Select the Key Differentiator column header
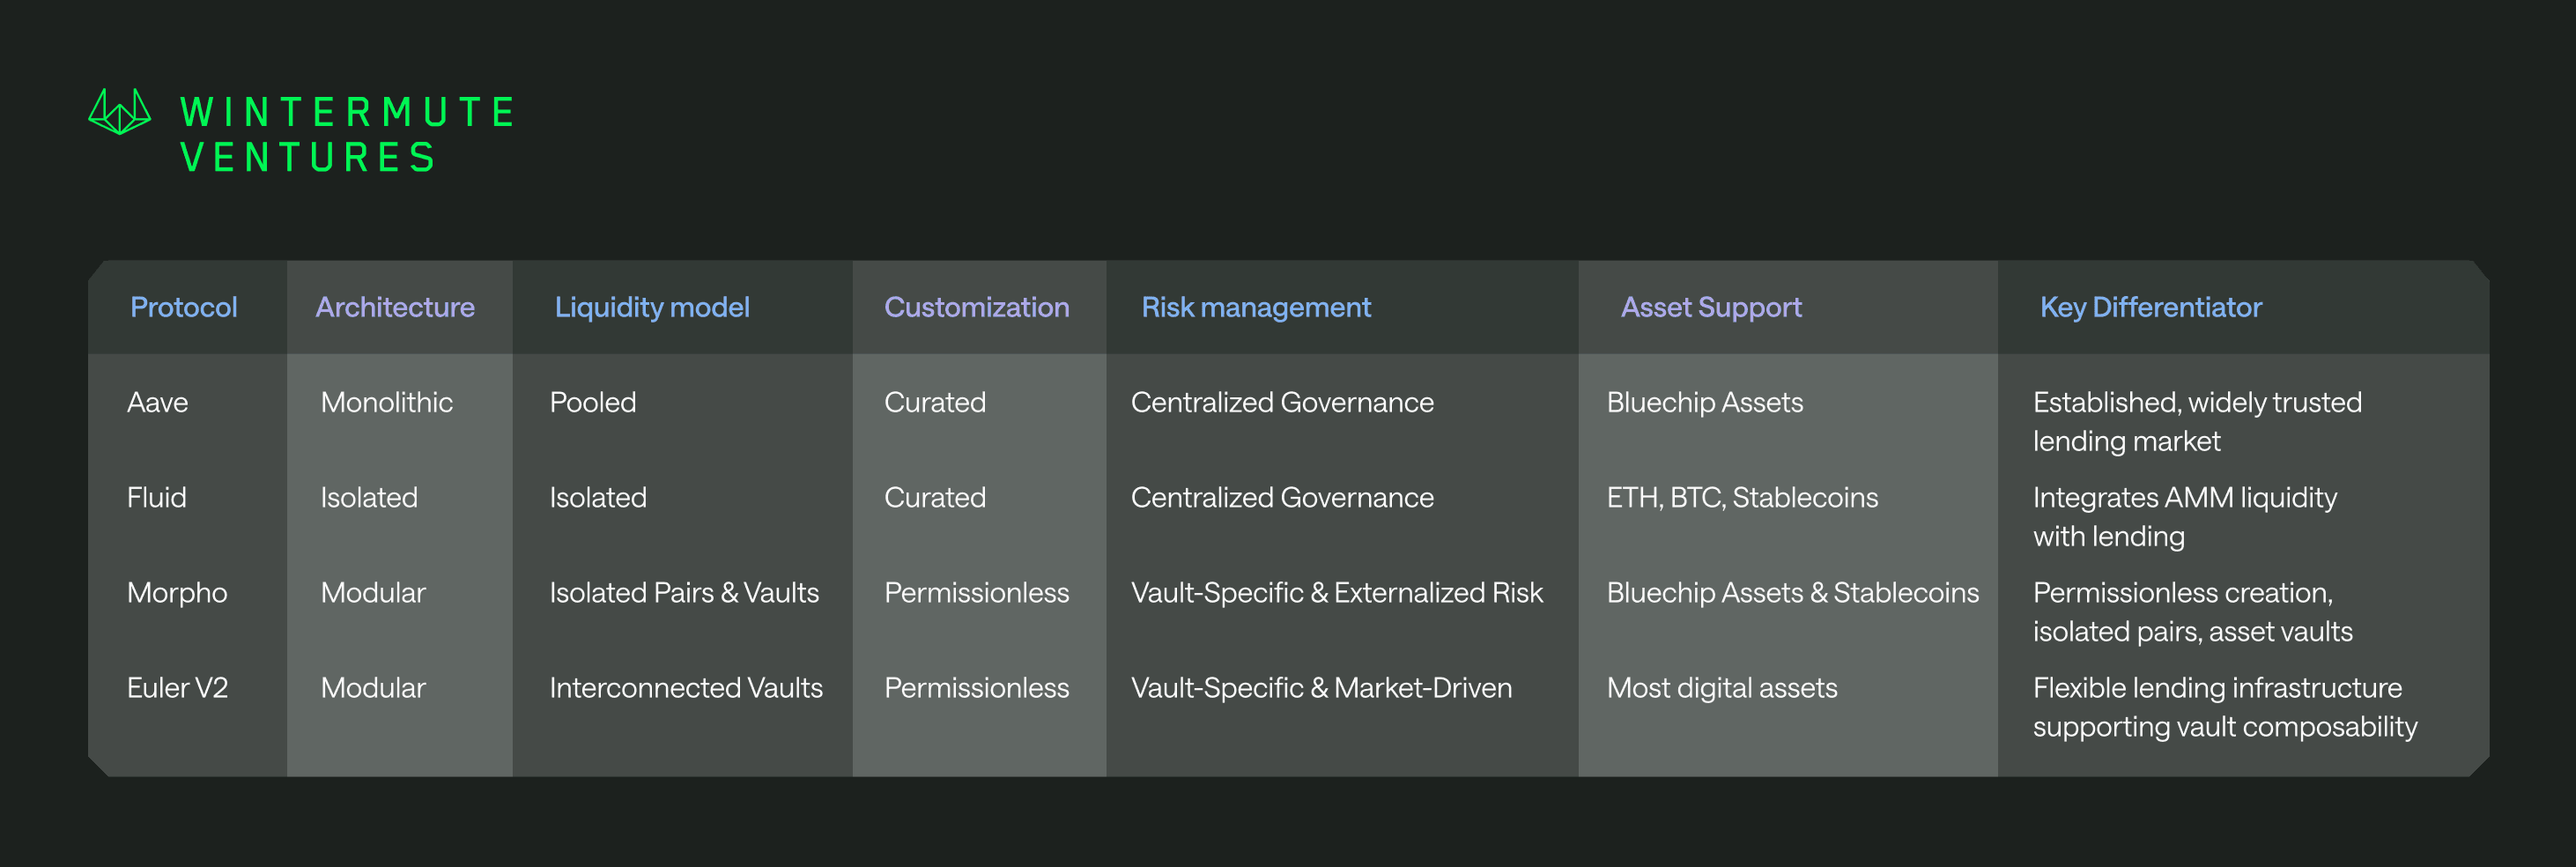Image resolution: width=2576 pixels, height=867 pixels. click(x=2151, y=307)
